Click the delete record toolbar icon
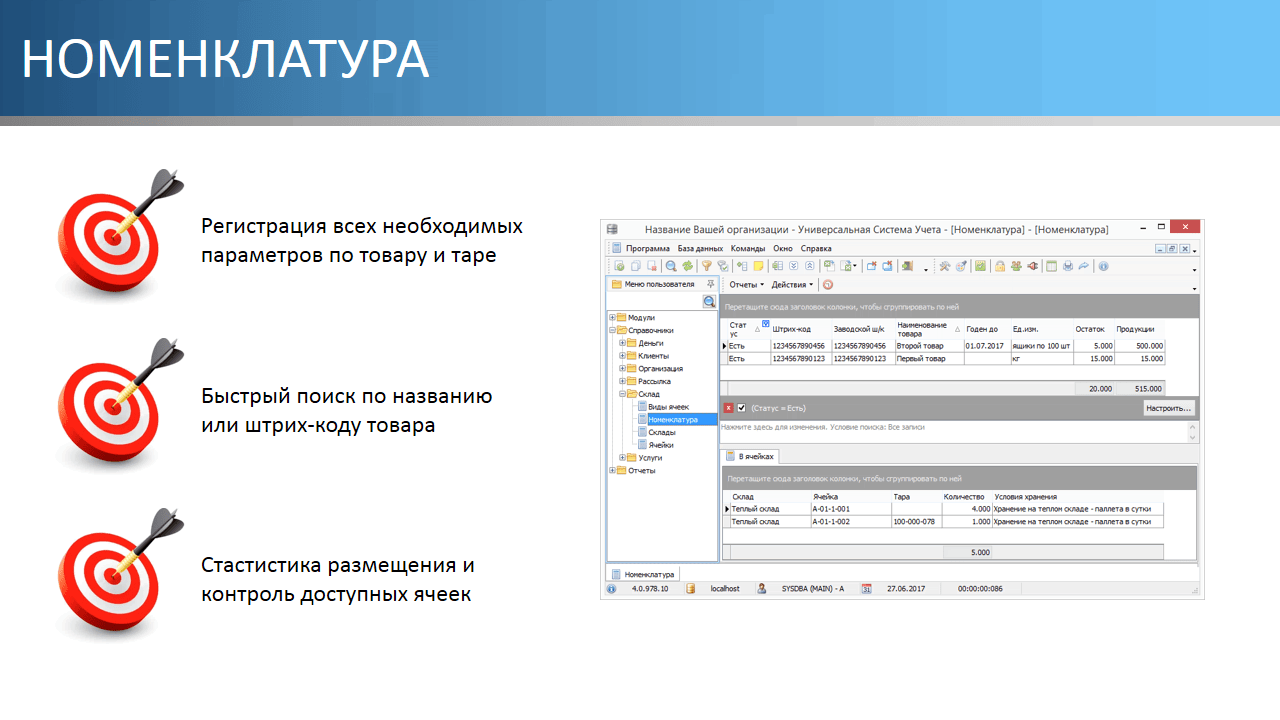This screenshot has height=720, width=1280. coord(651,266)
